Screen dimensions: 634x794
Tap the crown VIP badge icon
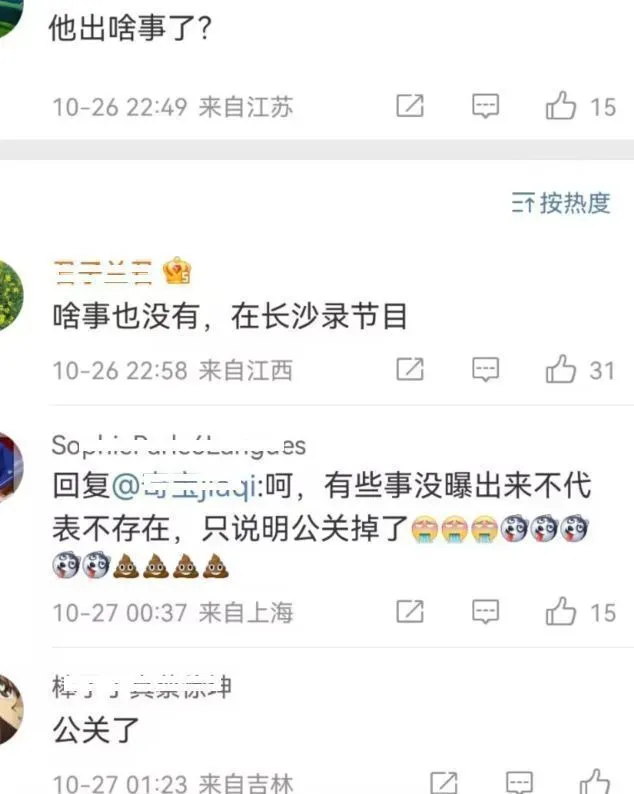click(x=177, y=270)
